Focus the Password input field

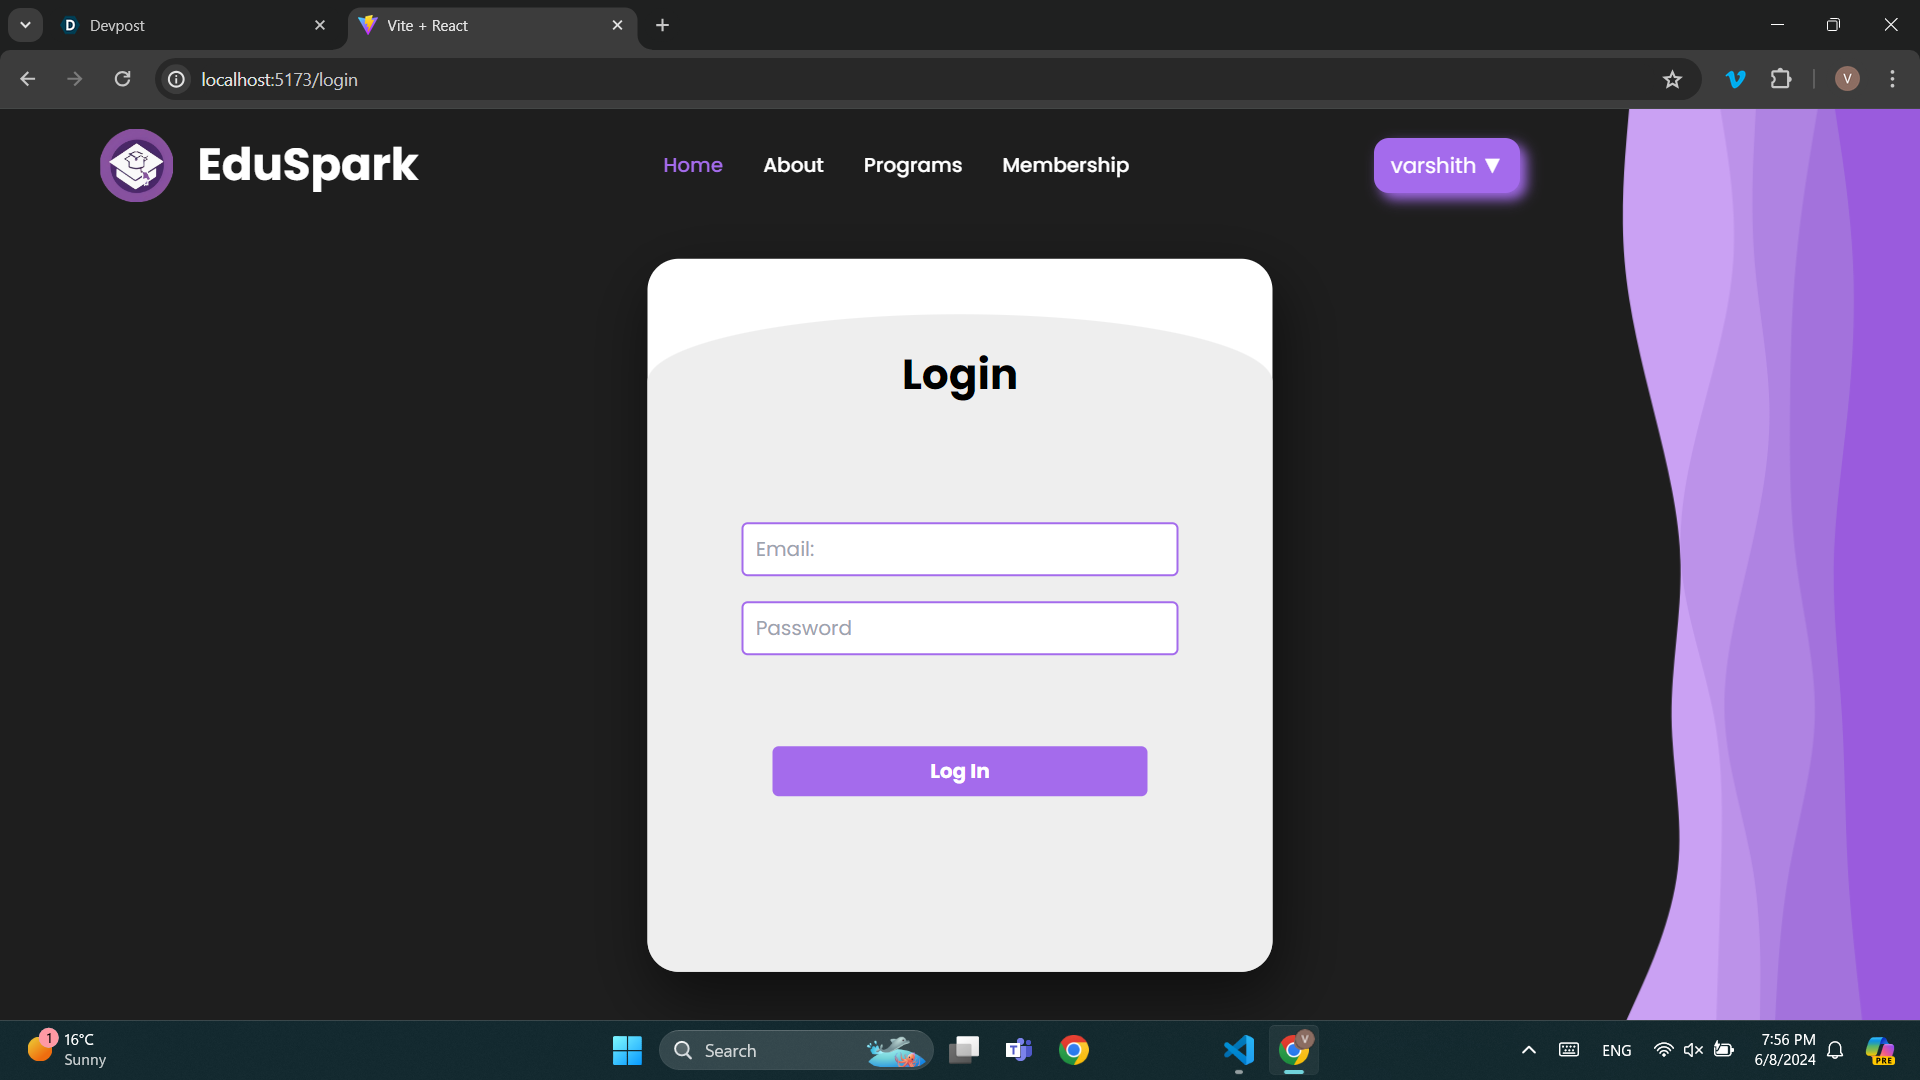[x=959, y=628]
